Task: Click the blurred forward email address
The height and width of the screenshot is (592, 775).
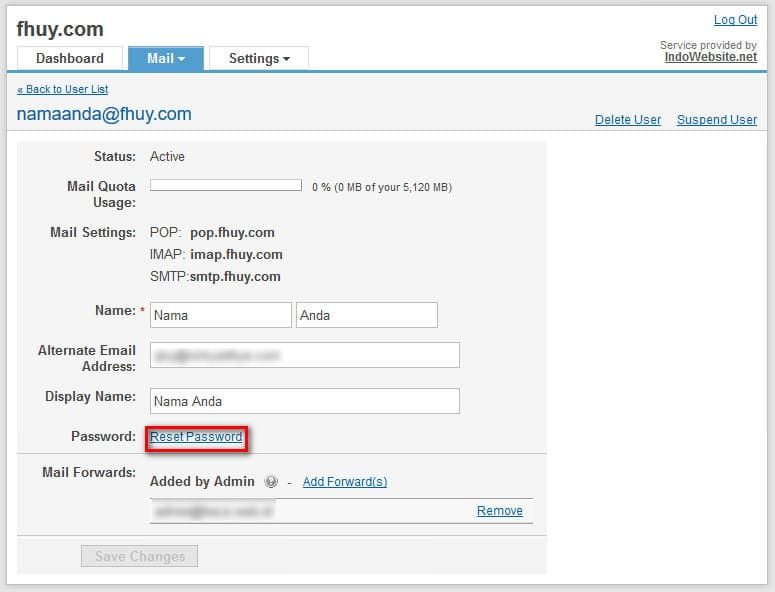Action: click(214, 511)
